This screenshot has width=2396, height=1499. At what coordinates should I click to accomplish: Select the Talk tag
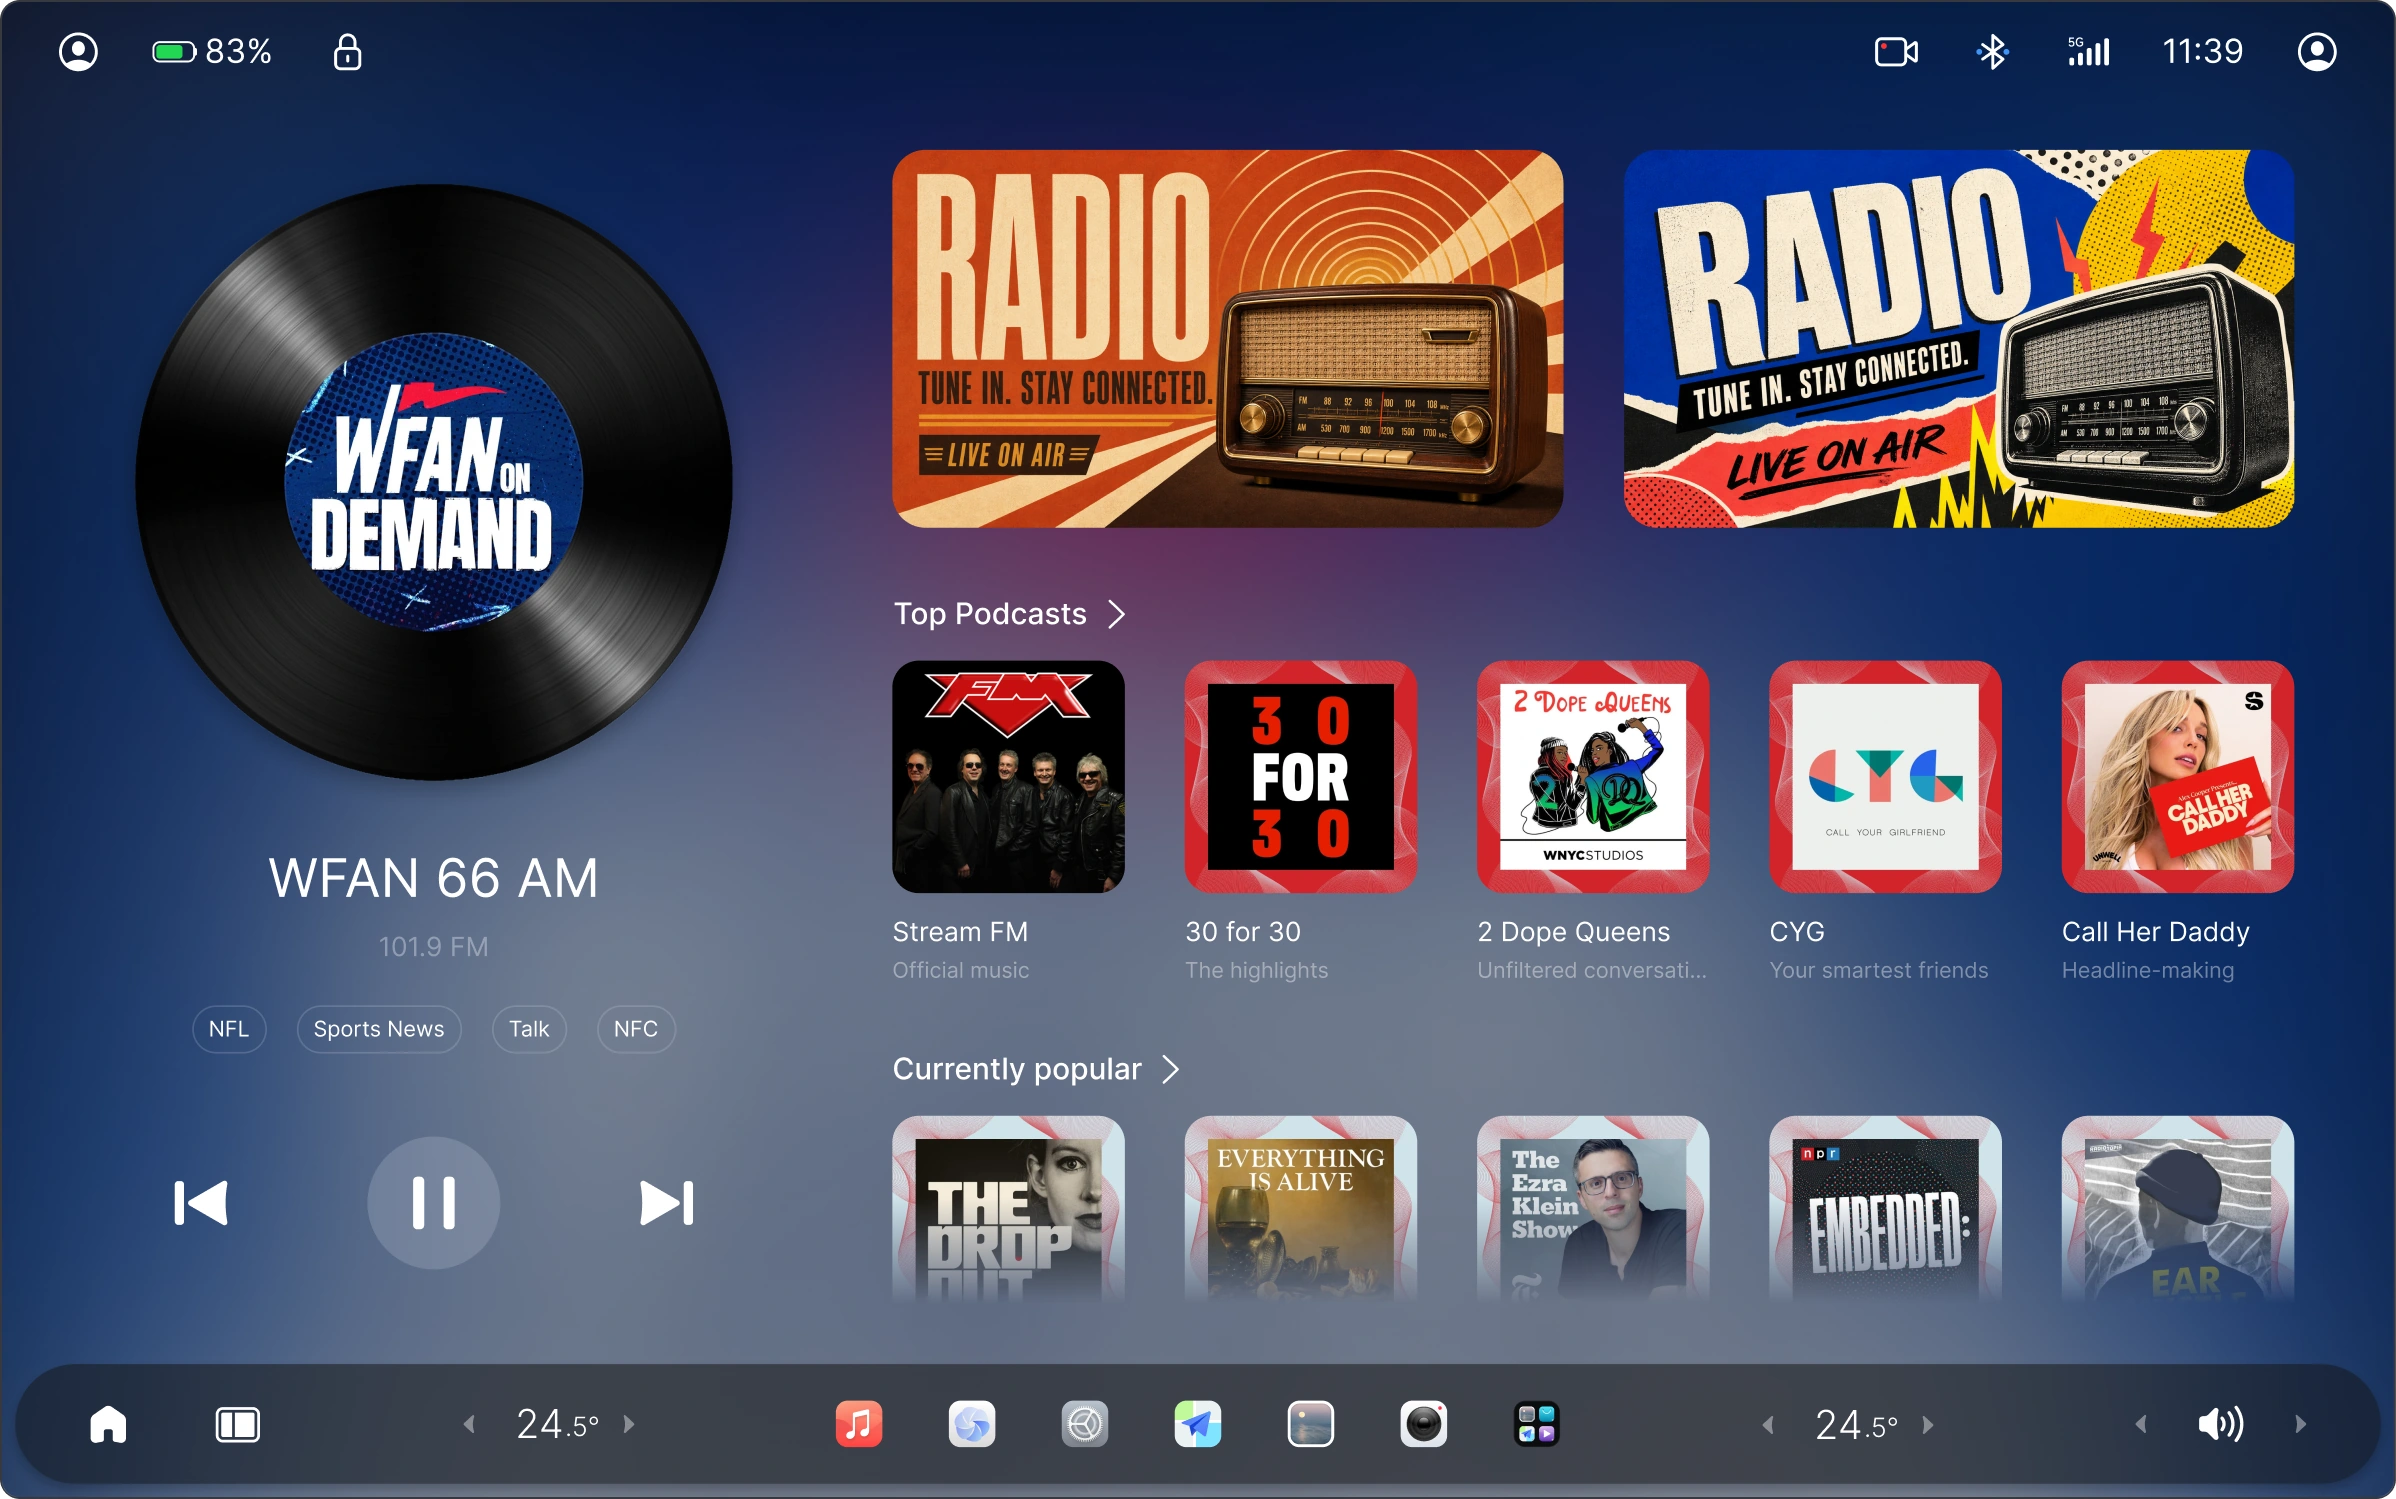(529, 1029)
